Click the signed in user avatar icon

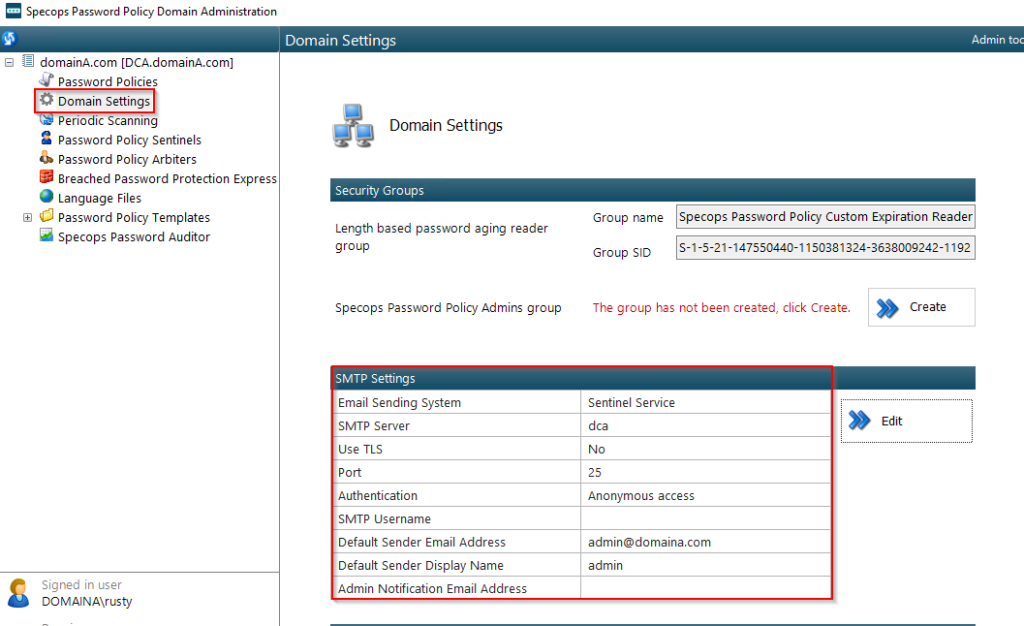coord(18,593)
